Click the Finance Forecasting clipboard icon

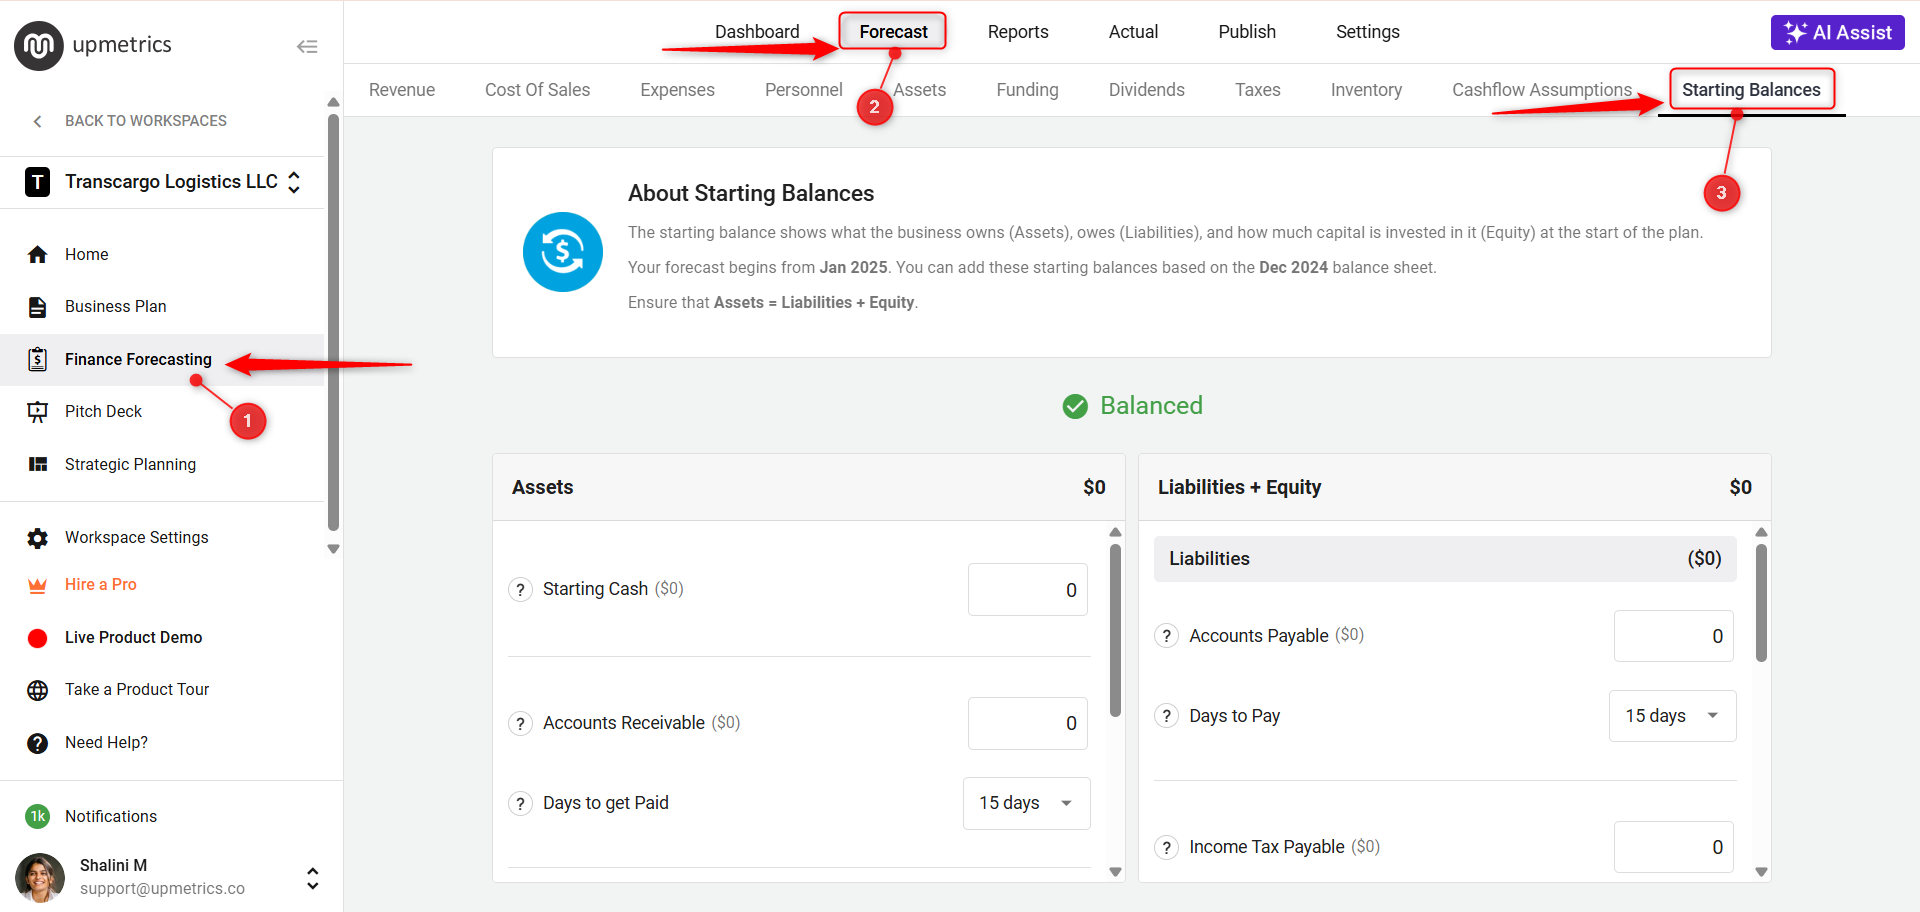tap(38, 359)
